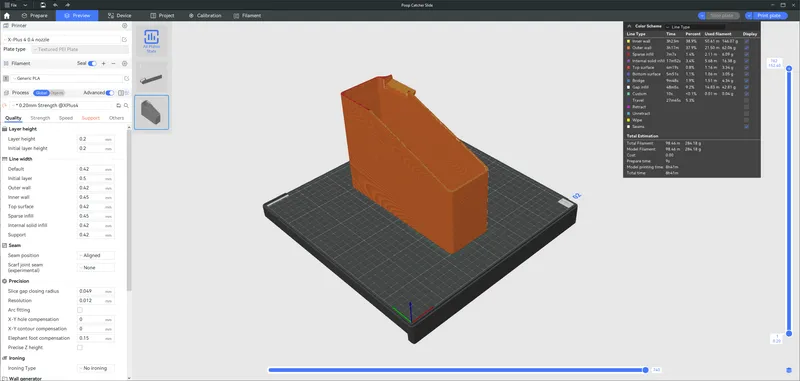800x381 pixels.
Task: Remove a filament with the minus icon
Action: (113, 63)
